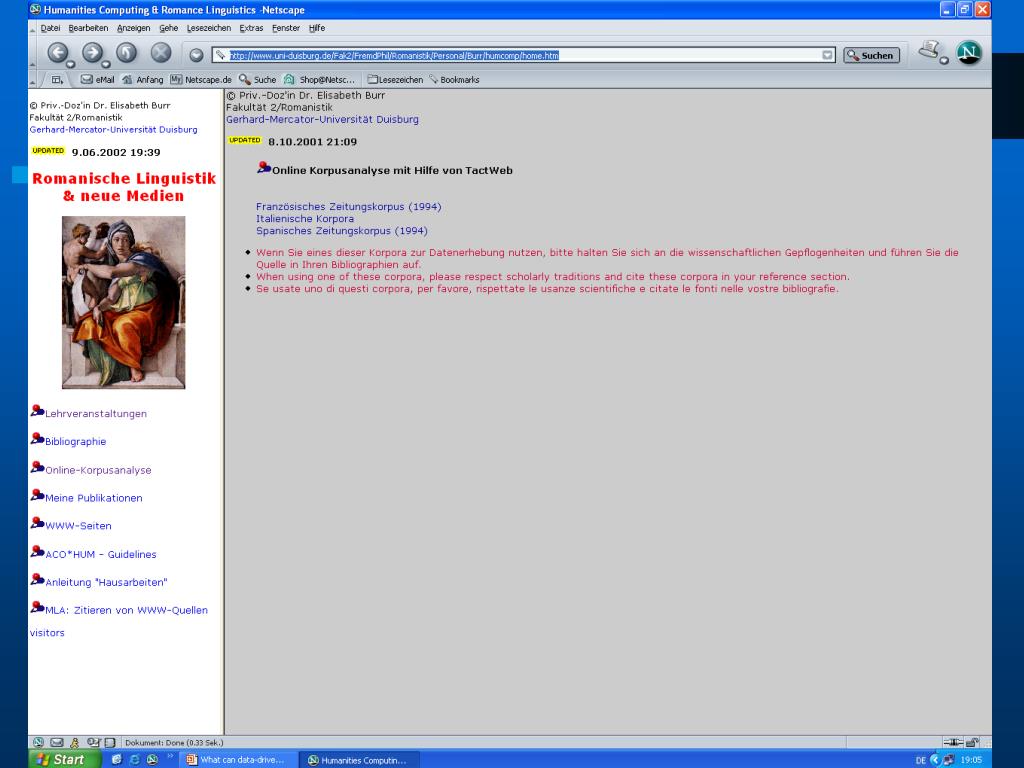Open Gerhard-Mercator-Universität Duisburg link in left frame
Image resolution: width=1024 pixels, height=768 pixels.
coord(113,129)
